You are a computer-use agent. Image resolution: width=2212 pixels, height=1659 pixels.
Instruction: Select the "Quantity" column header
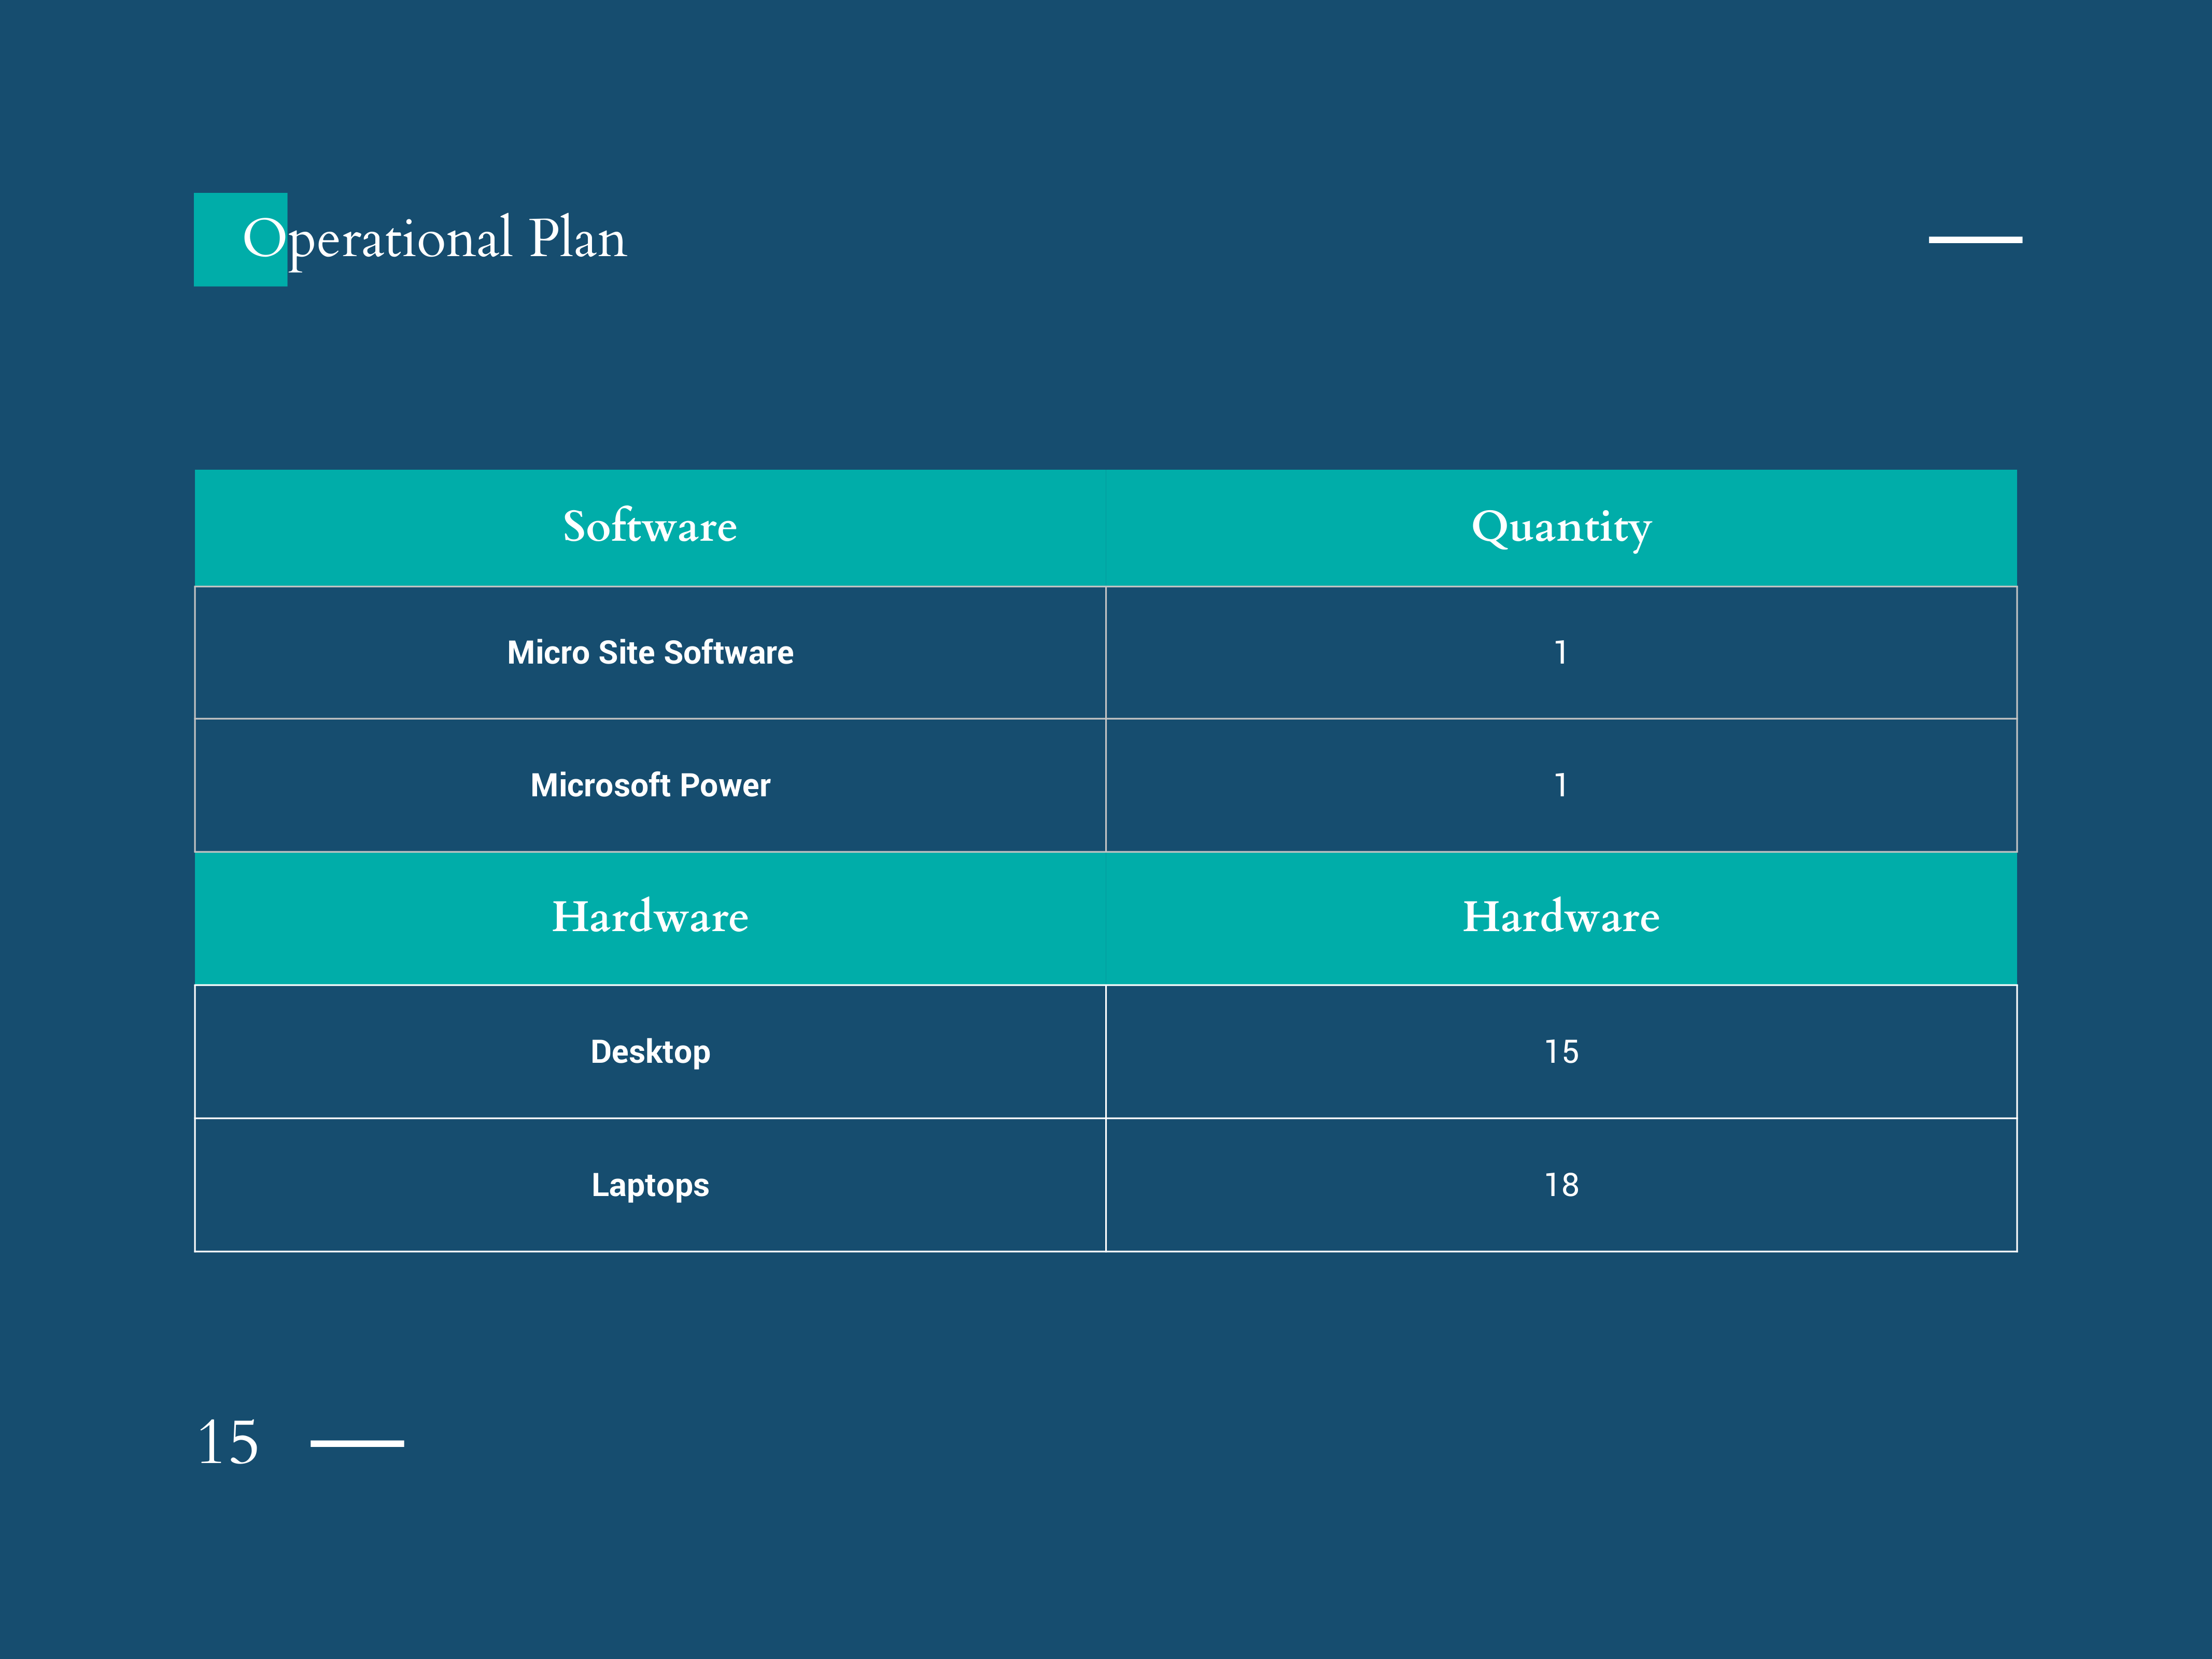[x=1561, y=527]
